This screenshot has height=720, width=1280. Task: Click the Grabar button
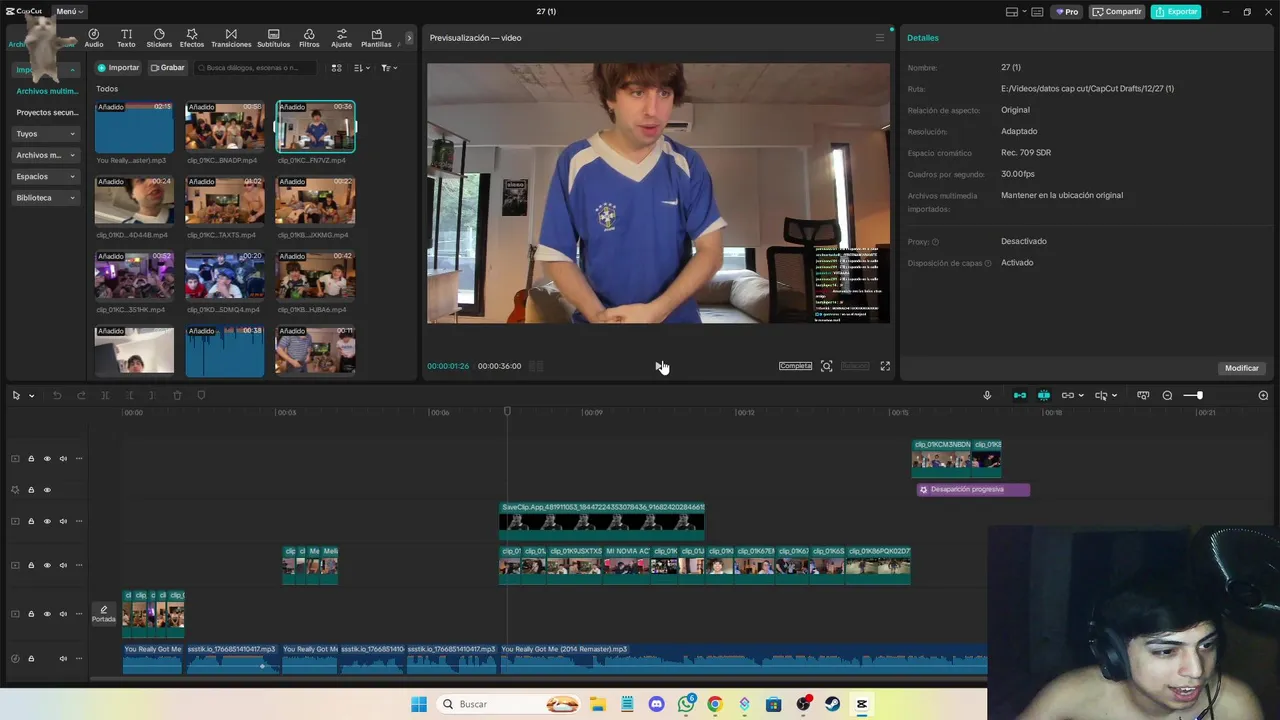[x=167, y=68]
